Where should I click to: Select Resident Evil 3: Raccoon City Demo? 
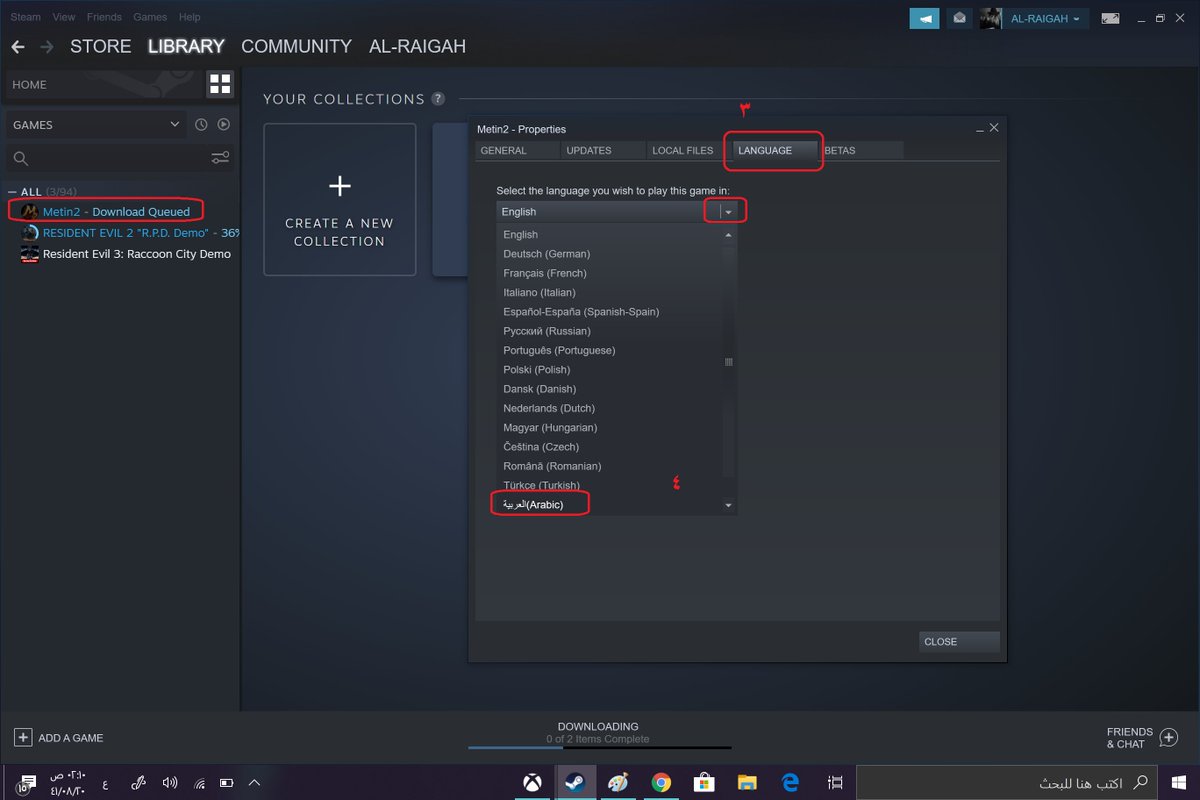(126, 254)
